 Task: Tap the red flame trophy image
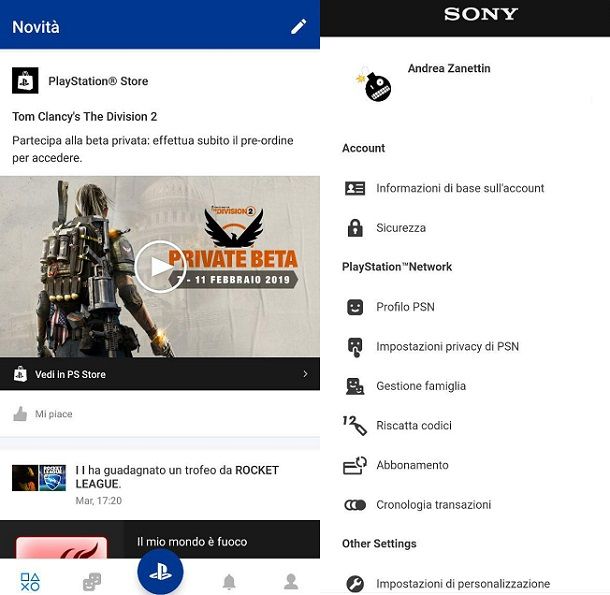61,548
